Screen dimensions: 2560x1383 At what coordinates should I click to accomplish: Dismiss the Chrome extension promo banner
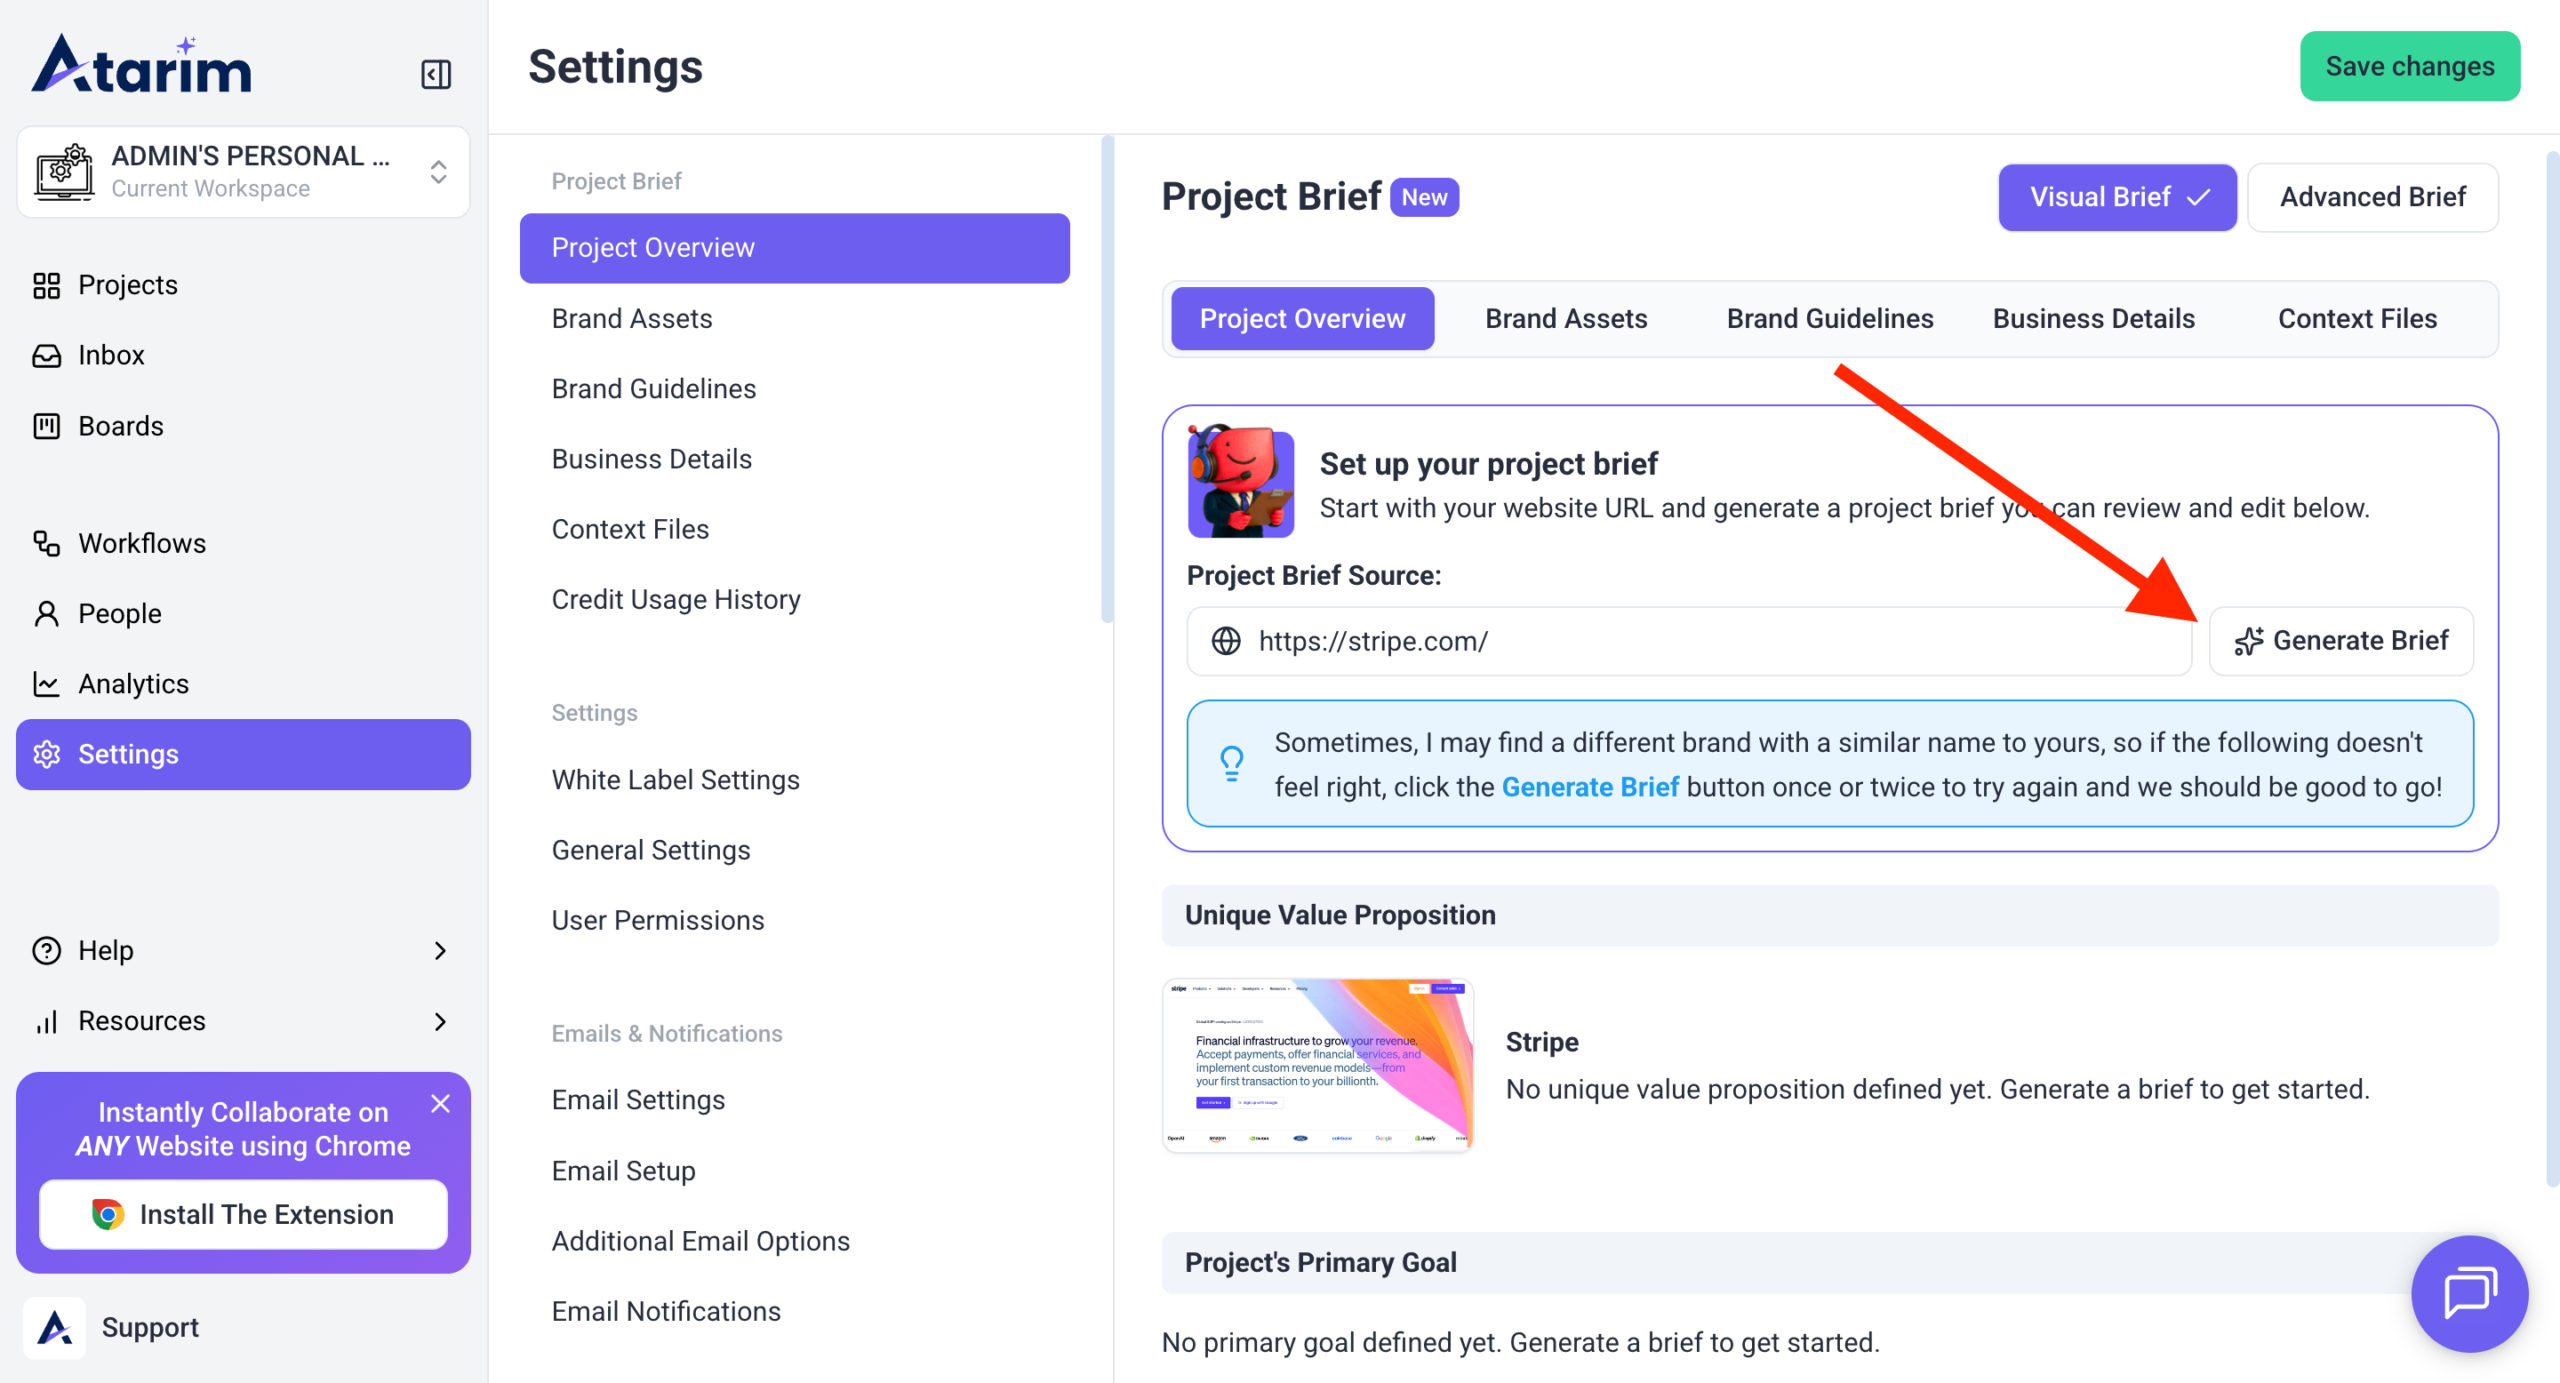tap(440, 1104)
